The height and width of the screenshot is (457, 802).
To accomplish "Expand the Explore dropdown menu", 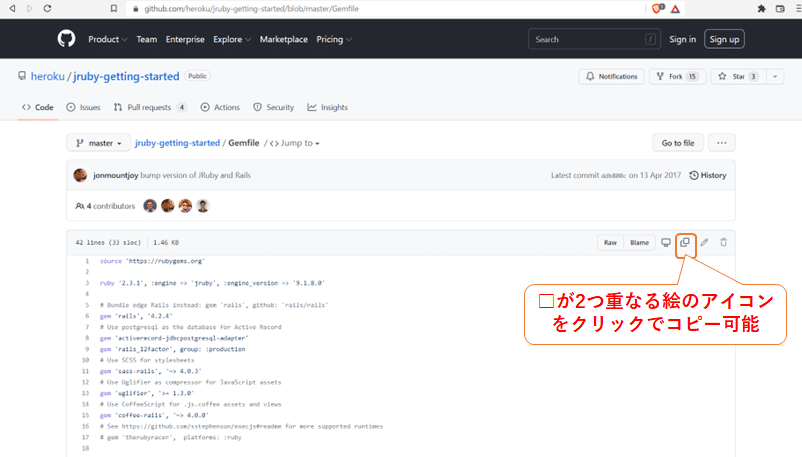I will pyautogui.click(x=232, y=39).
